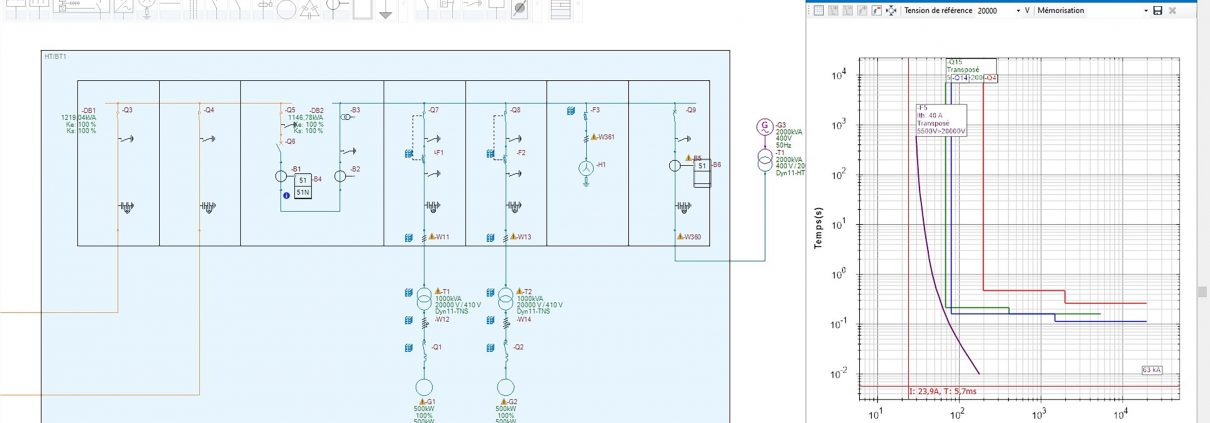Click the HT/BT1 enclosure title
The width and height of the screenshot is (1210, 423).
(56, 57)
